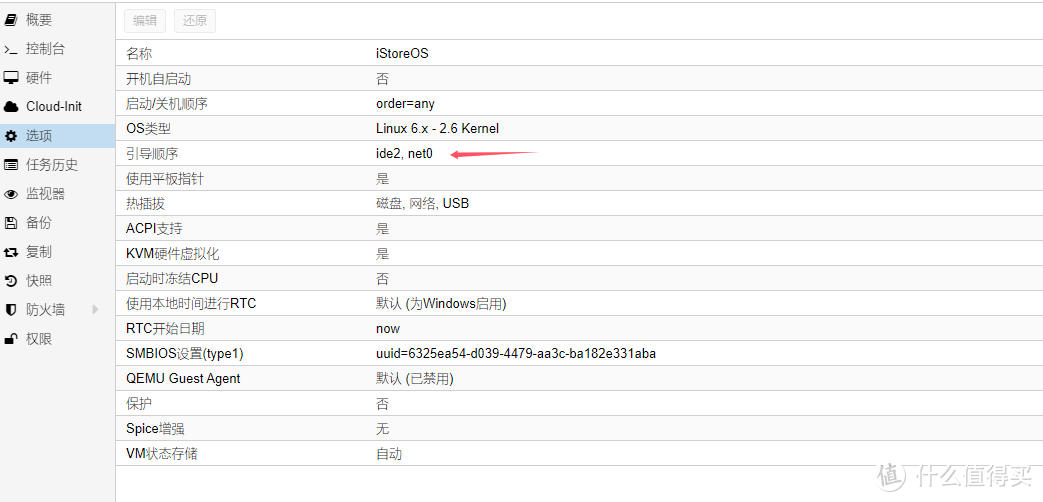Viewport: 1043px width, 502px height.
Task: Open the Cloud-Init tab
Action: (54, 107)
